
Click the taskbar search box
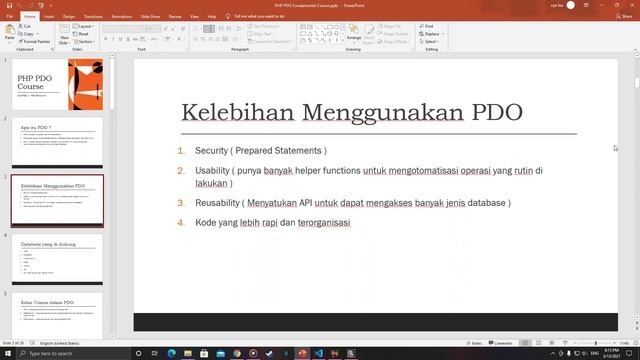point(73,353)
